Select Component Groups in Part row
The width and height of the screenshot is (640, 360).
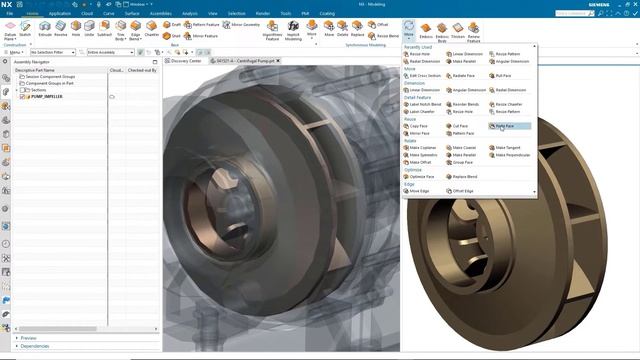point(46,83)
